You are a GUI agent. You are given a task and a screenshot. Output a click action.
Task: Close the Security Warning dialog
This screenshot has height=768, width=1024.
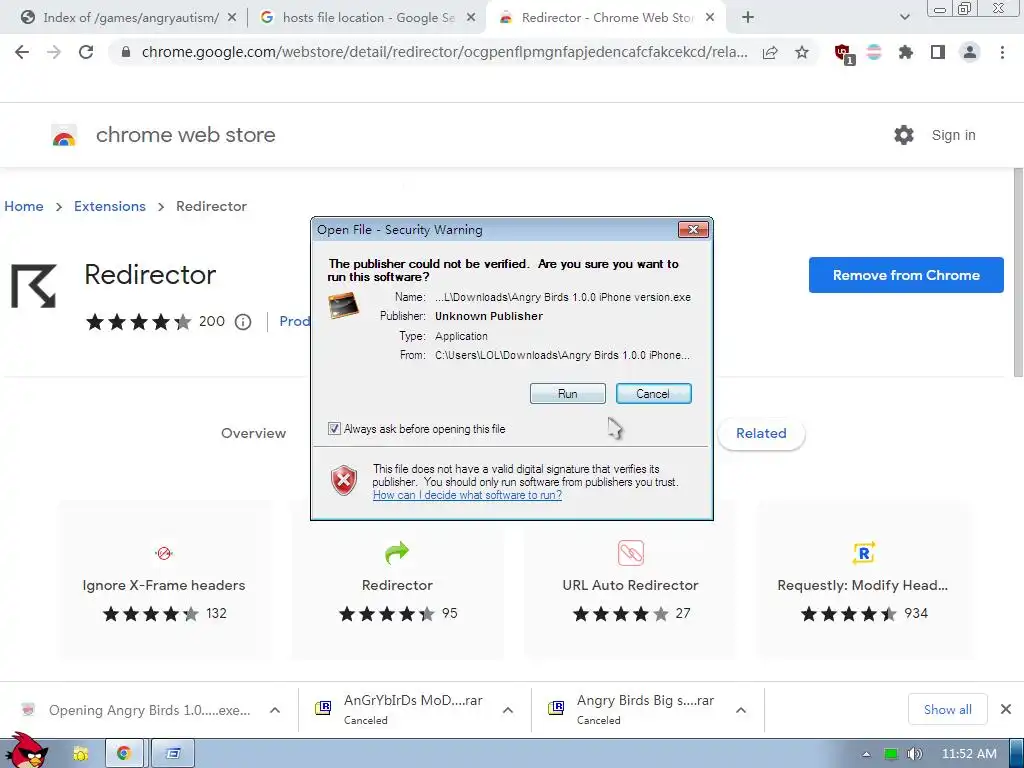pos(693,229)
